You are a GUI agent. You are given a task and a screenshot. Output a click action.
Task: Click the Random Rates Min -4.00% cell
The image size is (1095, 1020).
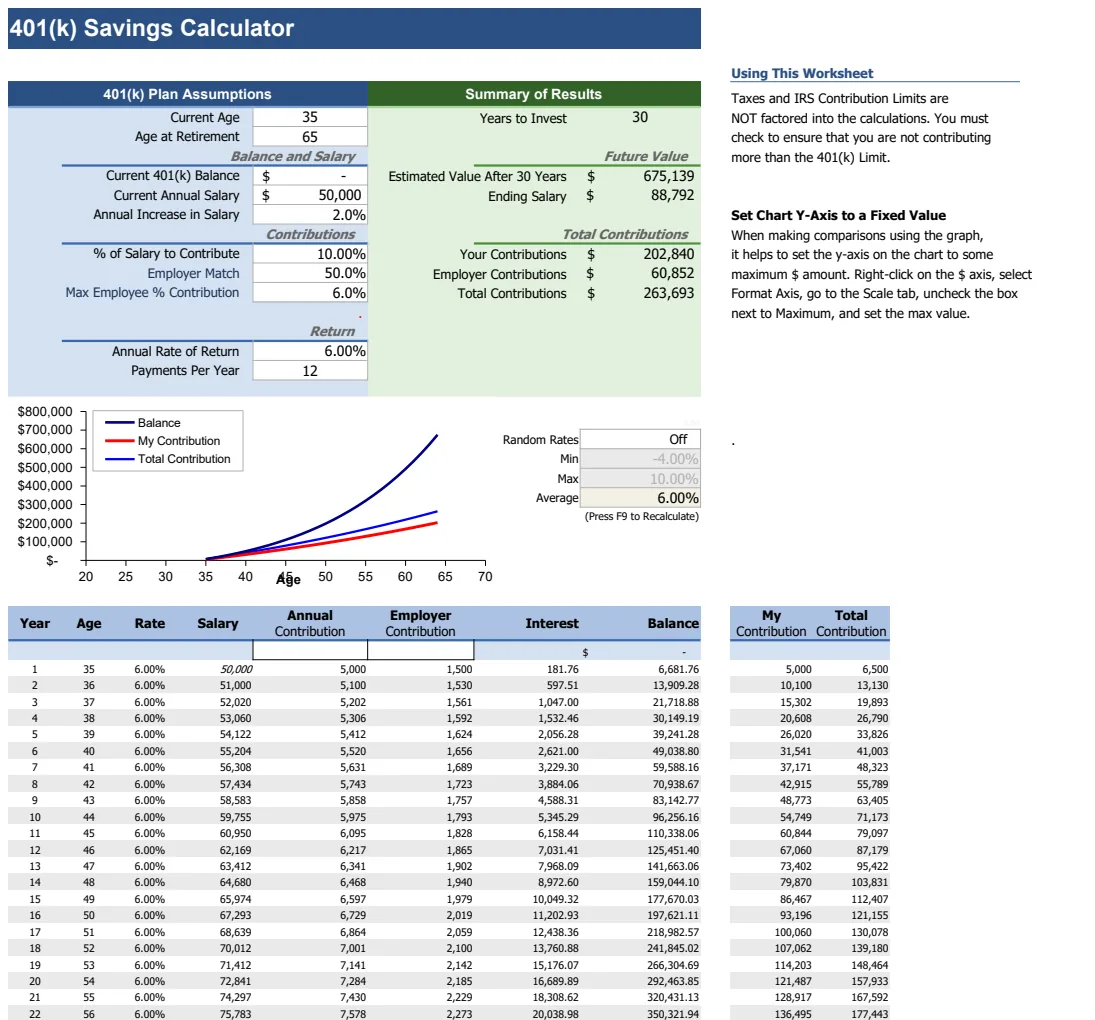click(x=640, y=459)
